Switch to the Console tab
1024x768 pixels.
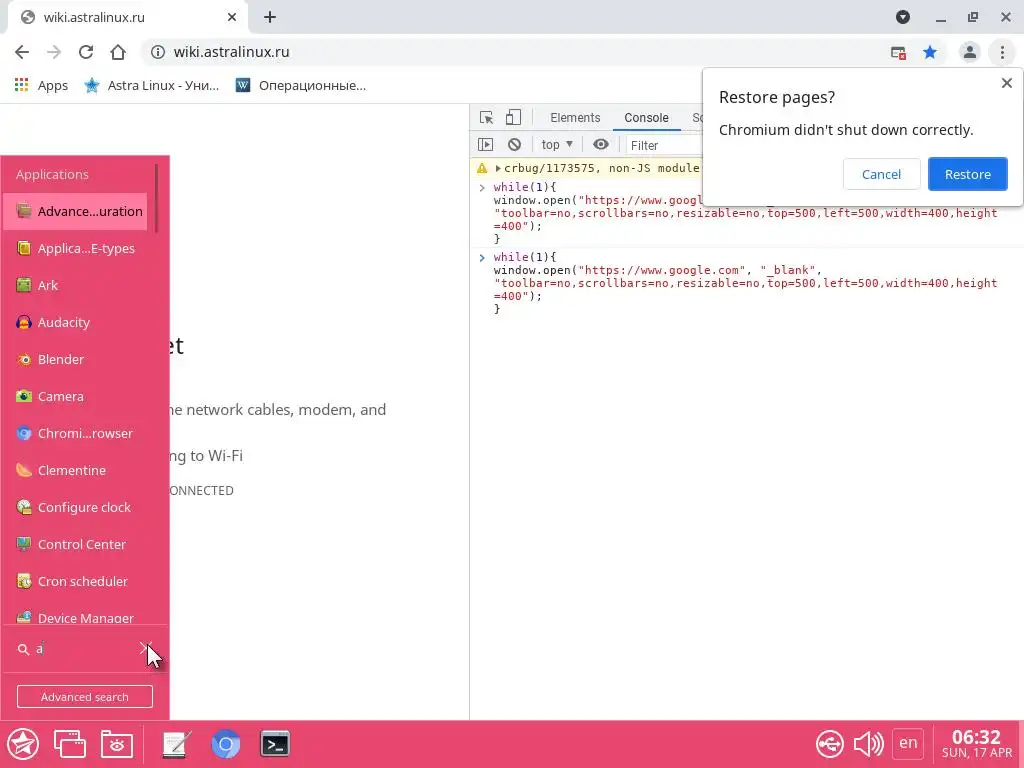pos(647,118)
